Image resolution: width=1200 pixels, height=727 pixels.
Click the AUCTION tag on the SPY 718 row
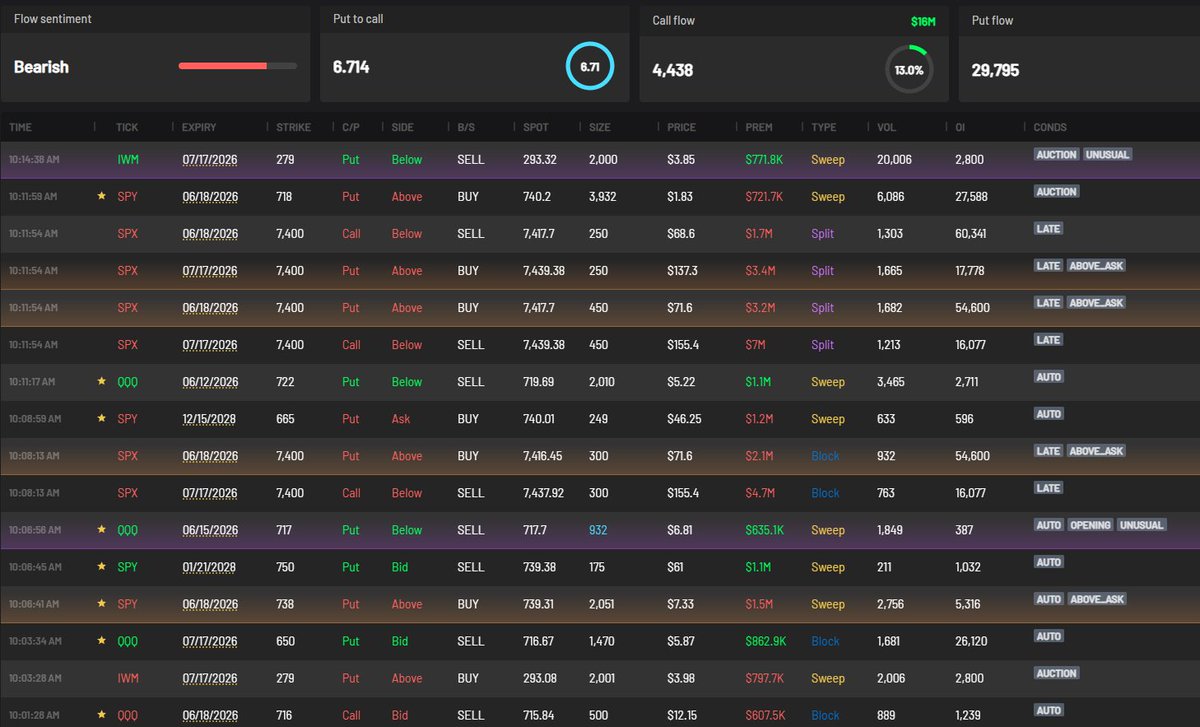1057,192
